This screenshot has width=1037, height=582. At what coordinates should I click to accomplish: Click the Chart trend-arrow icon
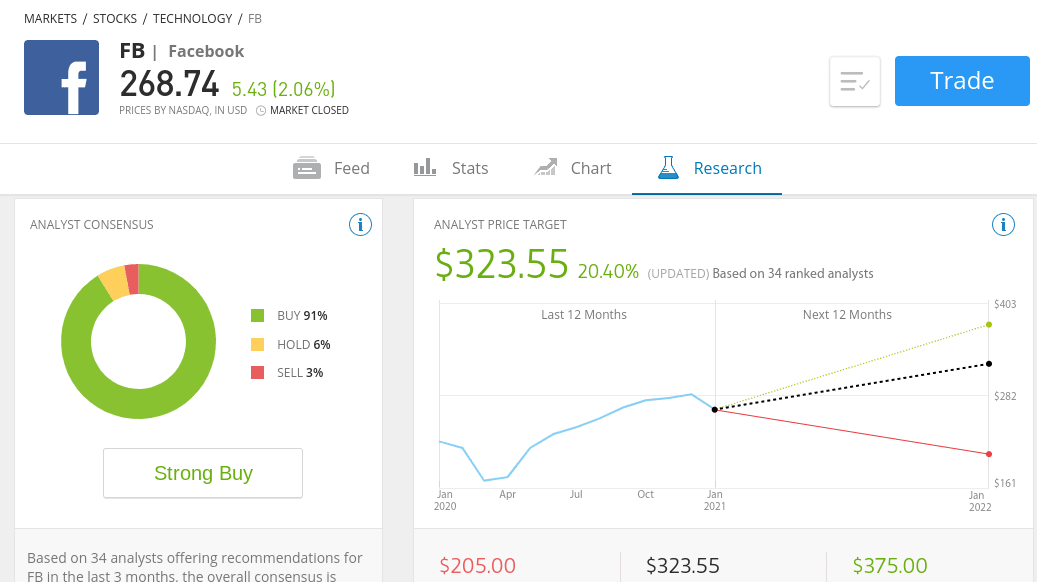coord(546,167)
